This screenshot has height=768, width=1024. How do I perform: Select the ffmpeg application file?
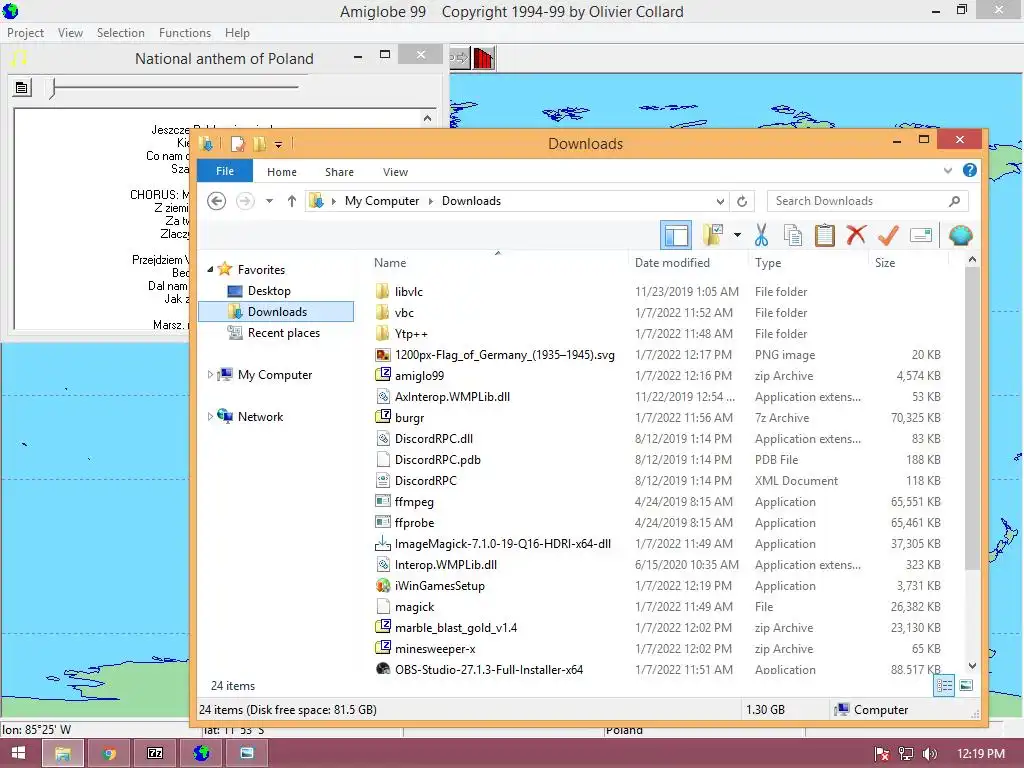[x=414, y=502]
